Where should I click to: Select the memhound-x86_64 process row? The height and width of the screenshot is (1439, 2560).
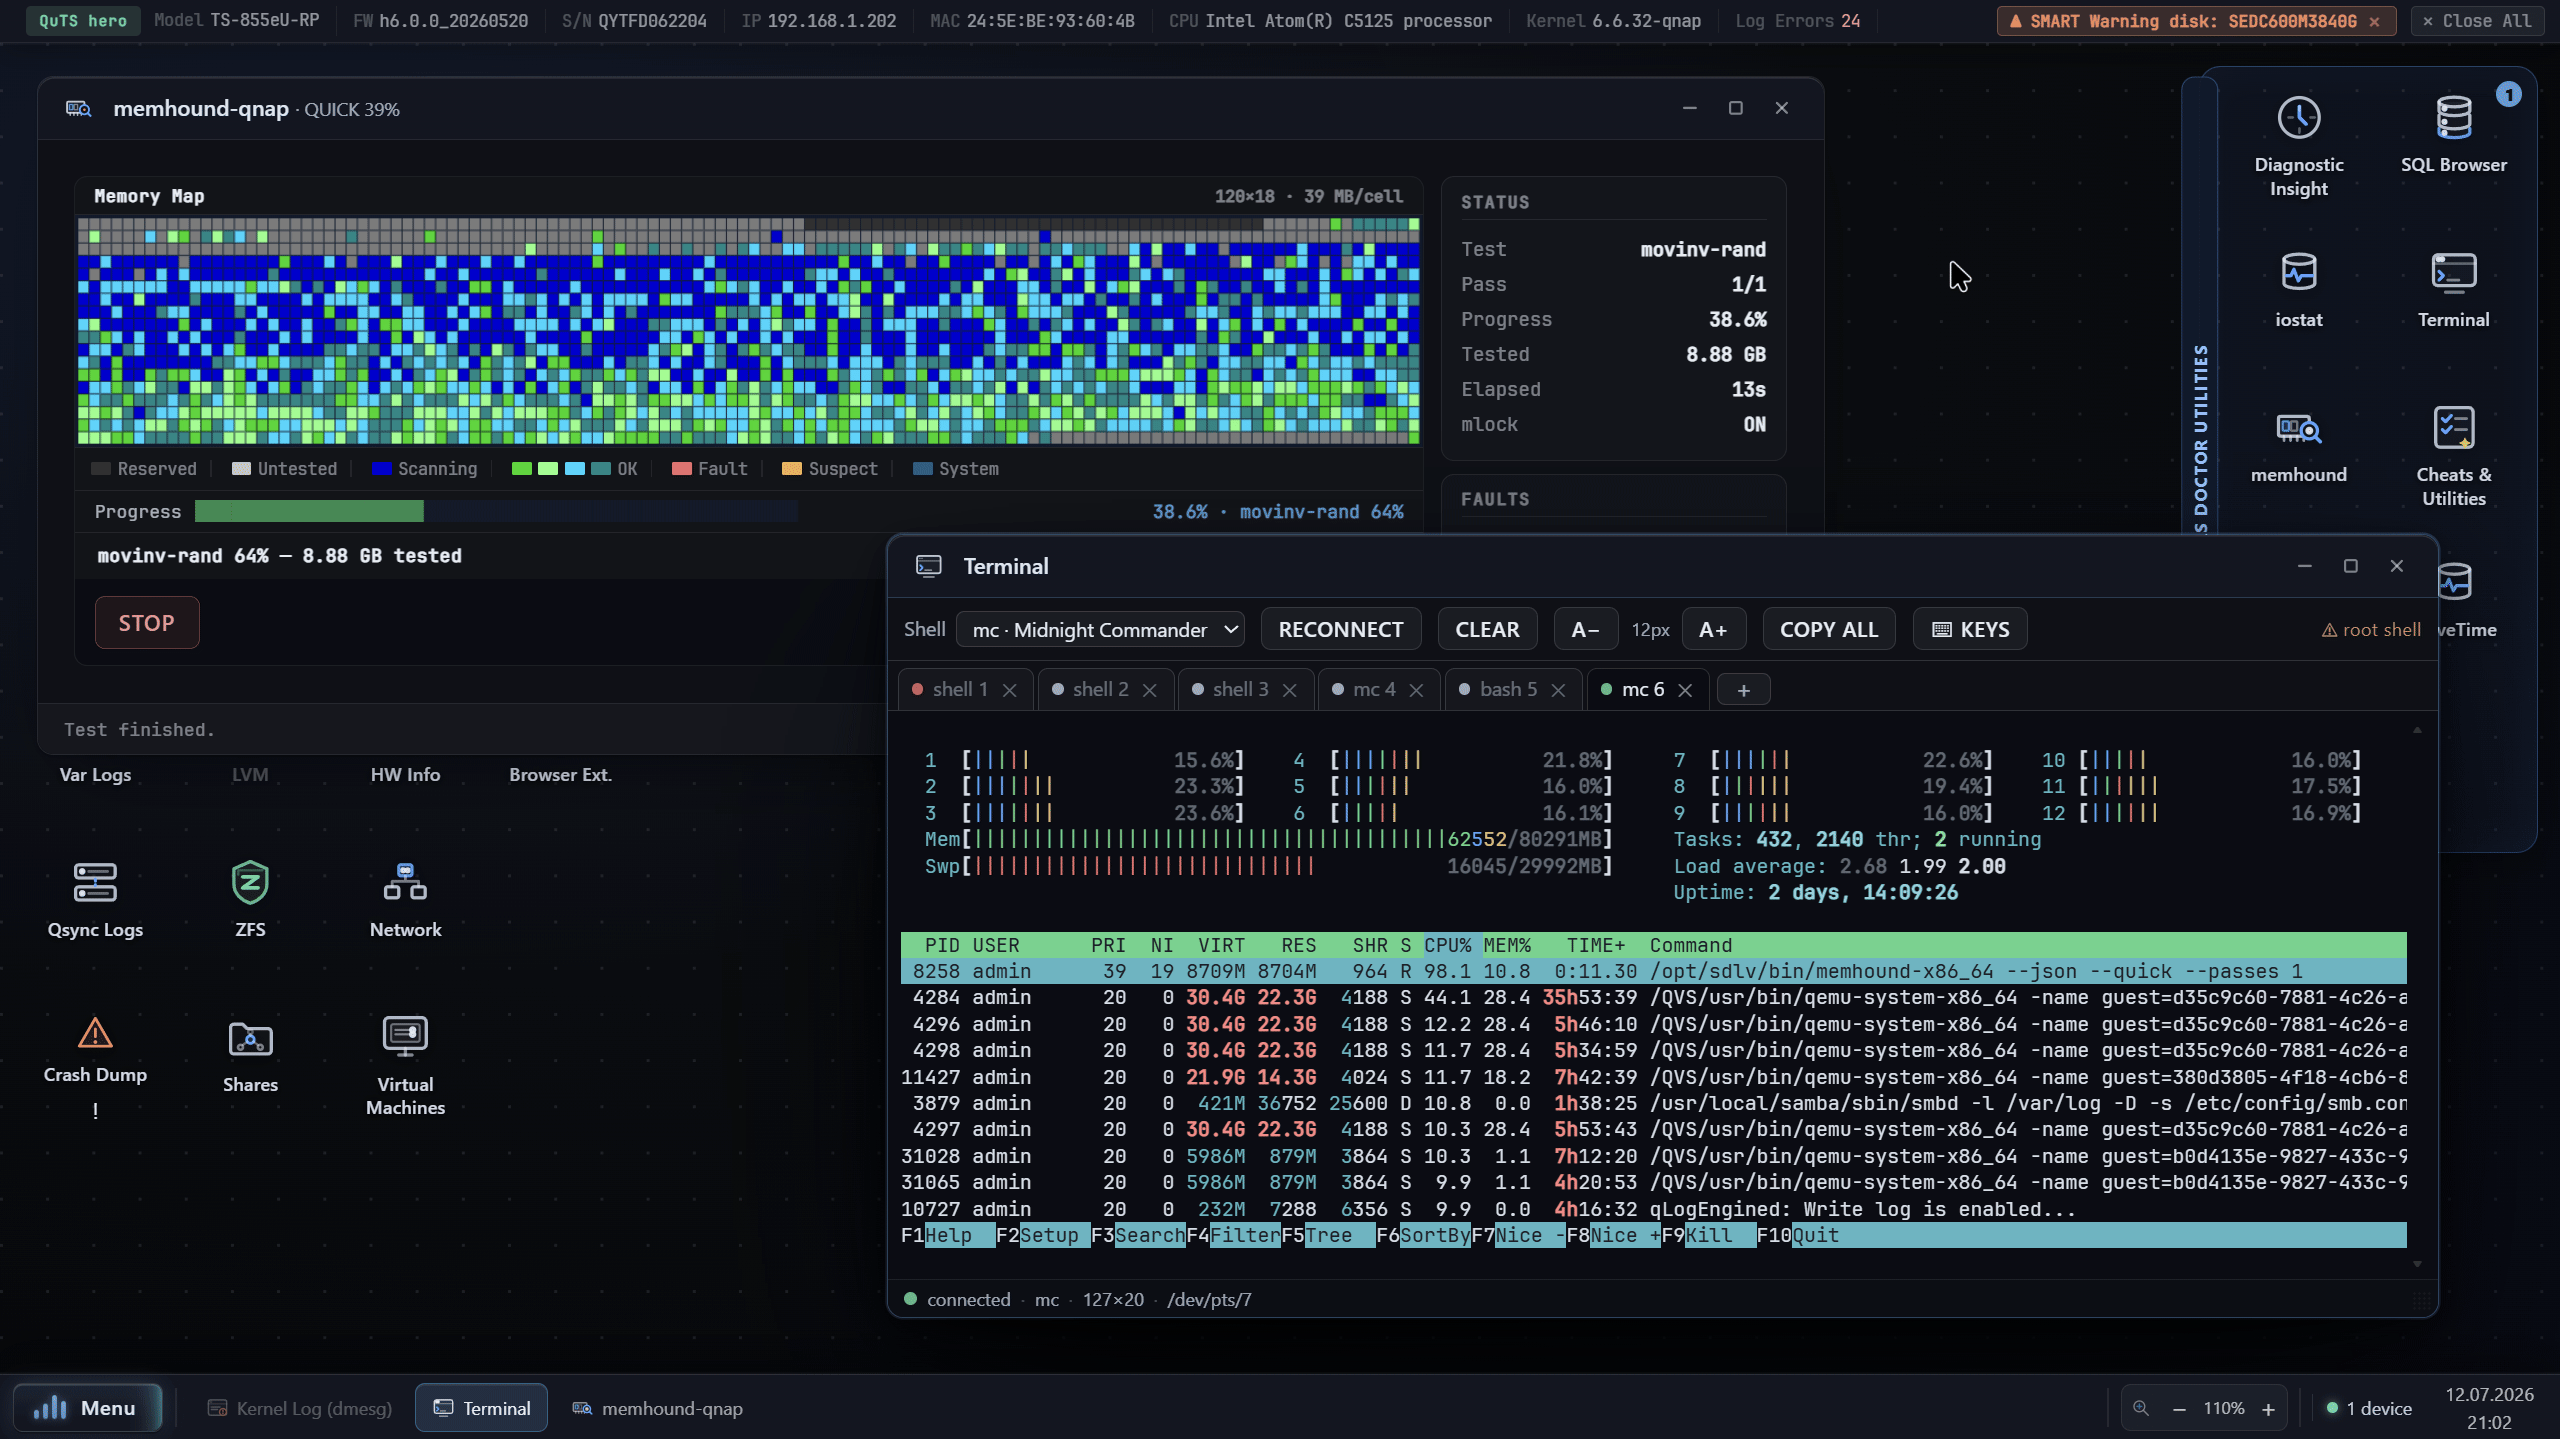tap(1654, 971)
